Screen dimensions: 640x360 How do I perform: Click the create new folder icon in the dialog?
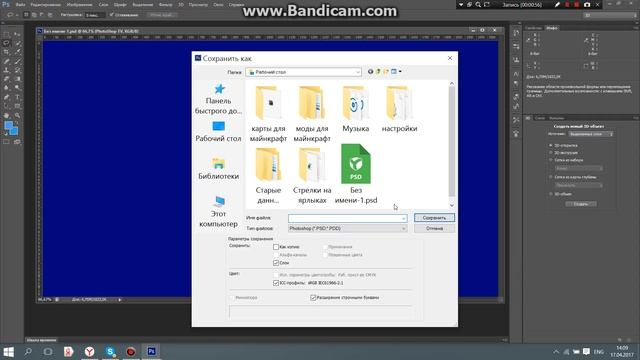(x=386, y=71)
